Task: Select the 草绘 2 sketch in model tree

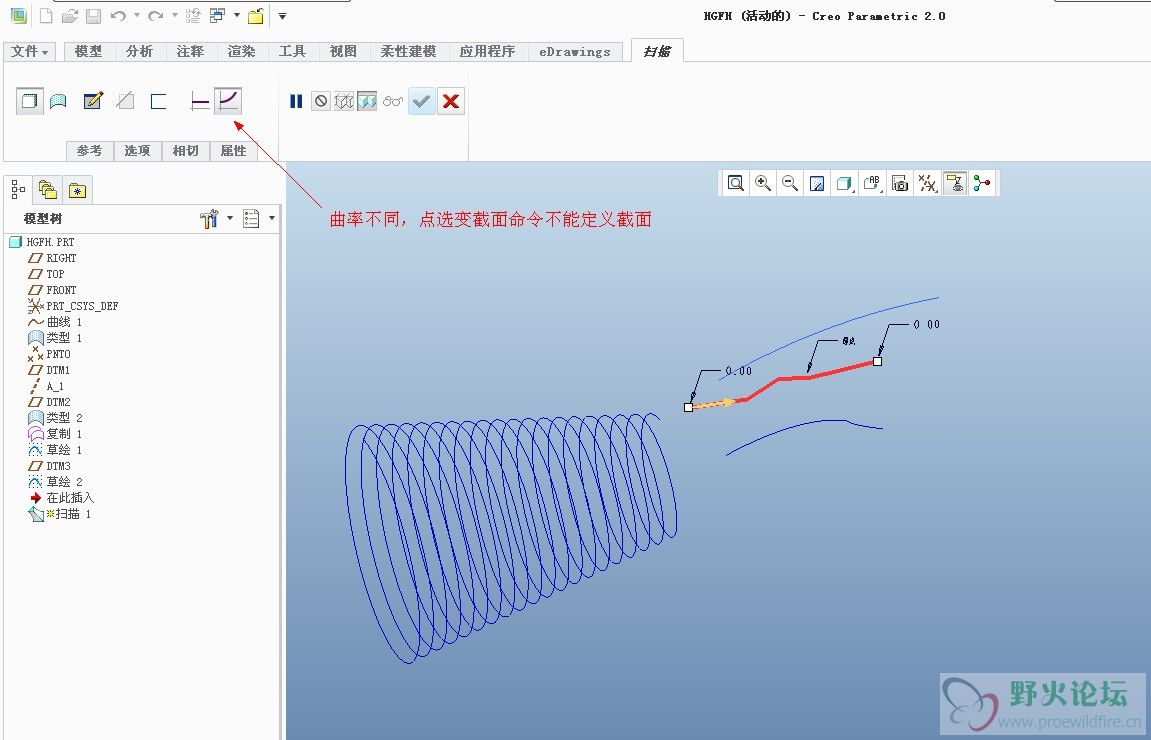Action: click(55, 482)
